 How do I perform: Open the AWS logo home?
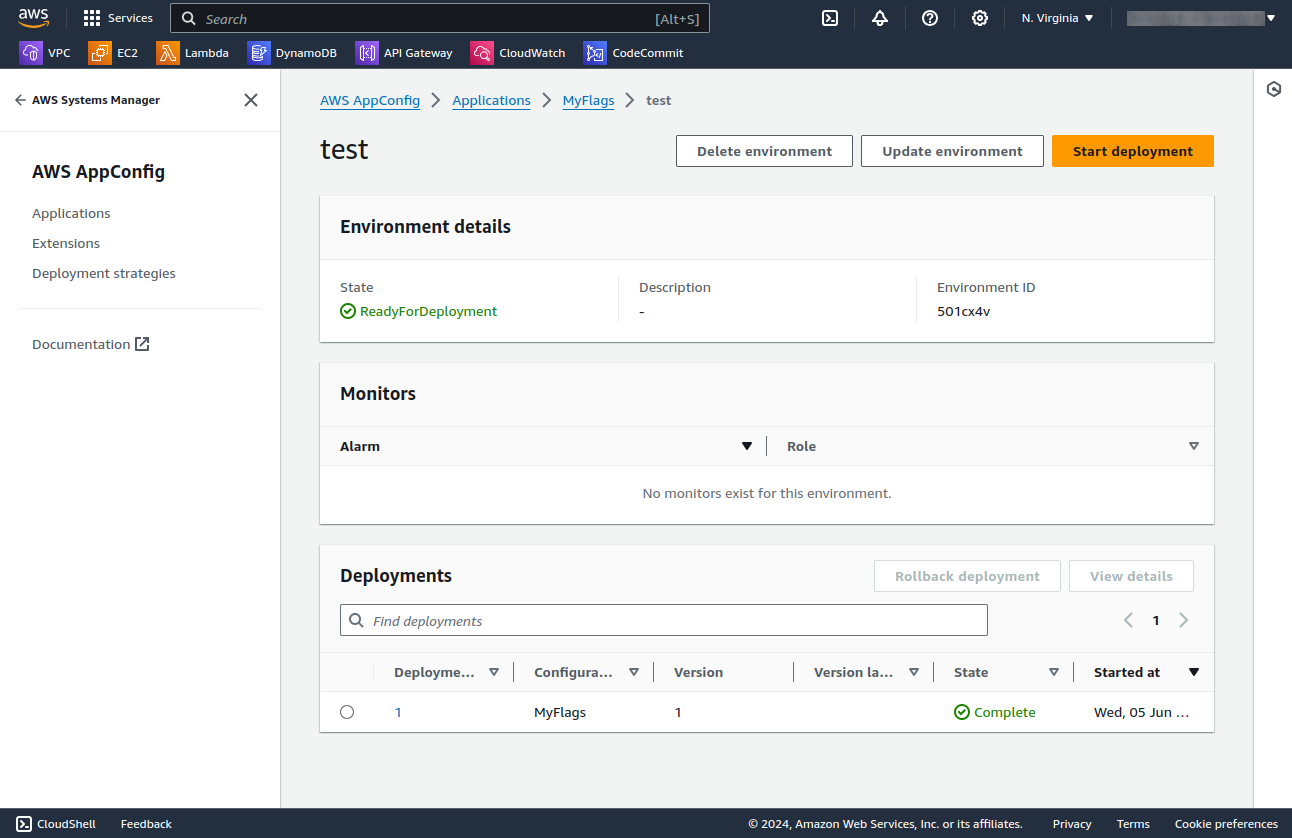tap(33, 18)
